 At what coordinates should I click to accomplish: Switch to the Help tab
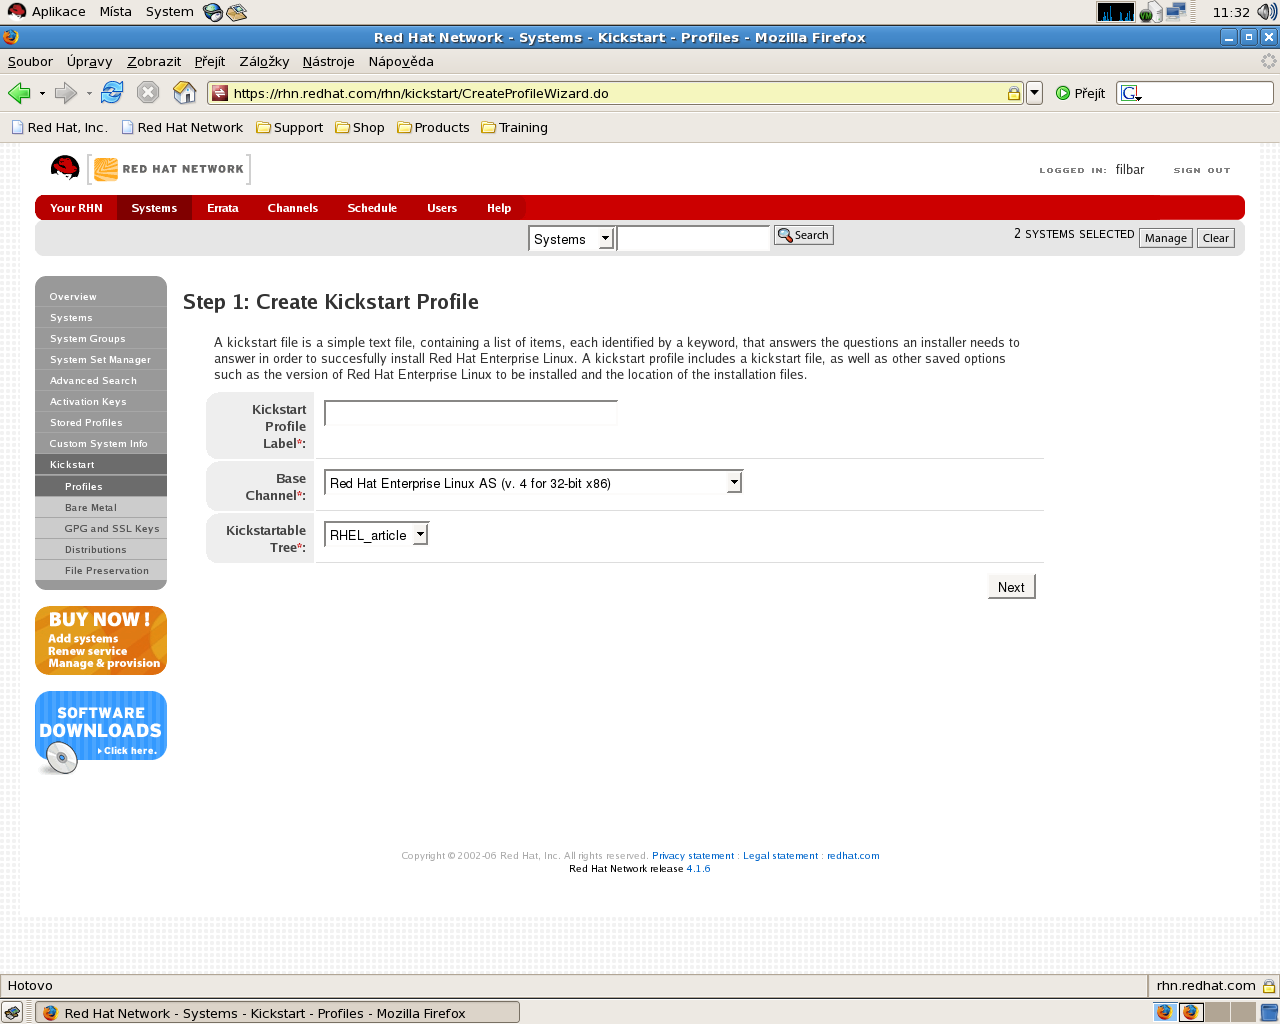[499, 208]
